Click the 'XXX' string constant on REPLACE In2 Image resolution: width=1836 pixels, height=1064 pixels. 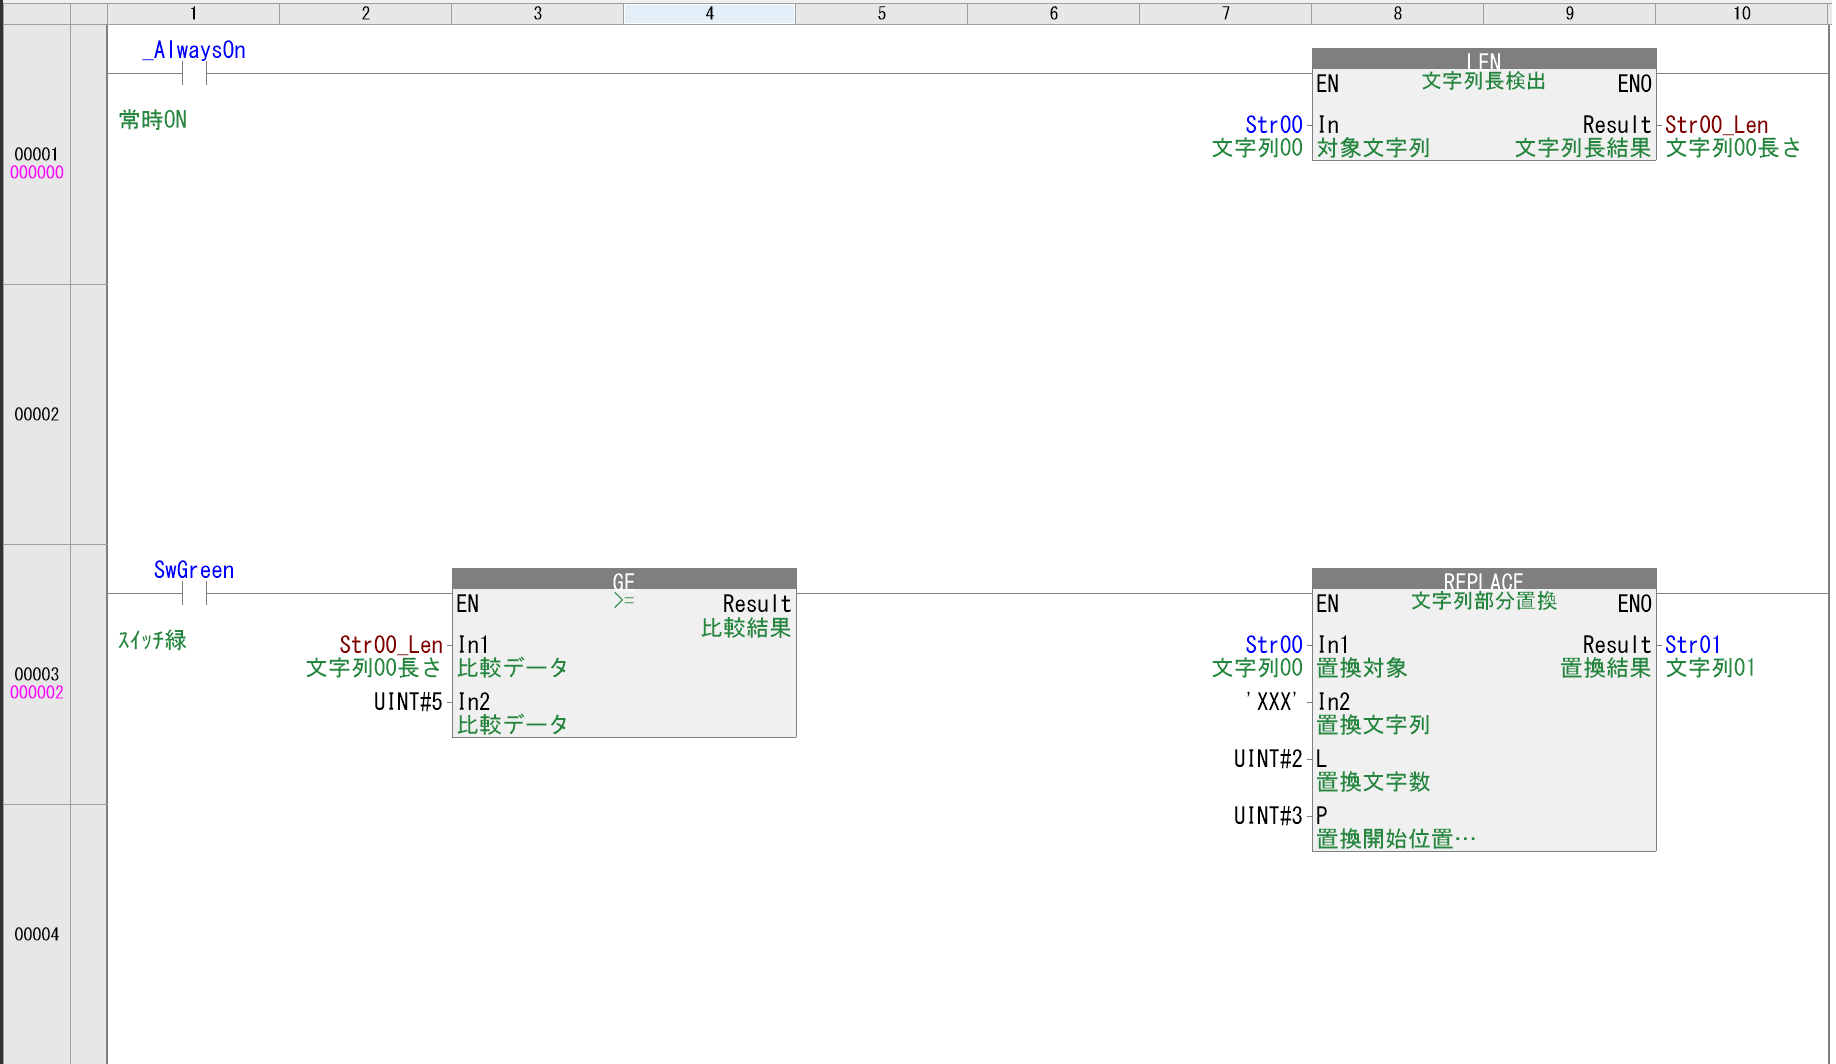(x=1272, y=702)
